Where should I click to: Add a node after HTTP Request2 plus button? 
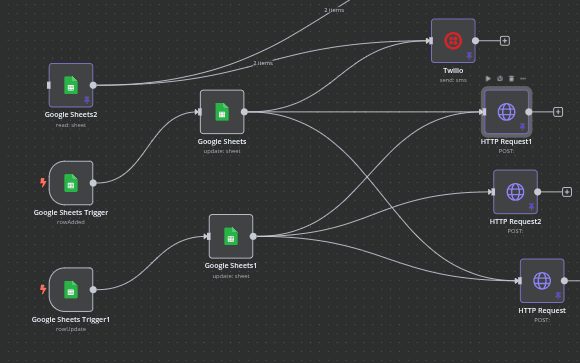(567, 192)
